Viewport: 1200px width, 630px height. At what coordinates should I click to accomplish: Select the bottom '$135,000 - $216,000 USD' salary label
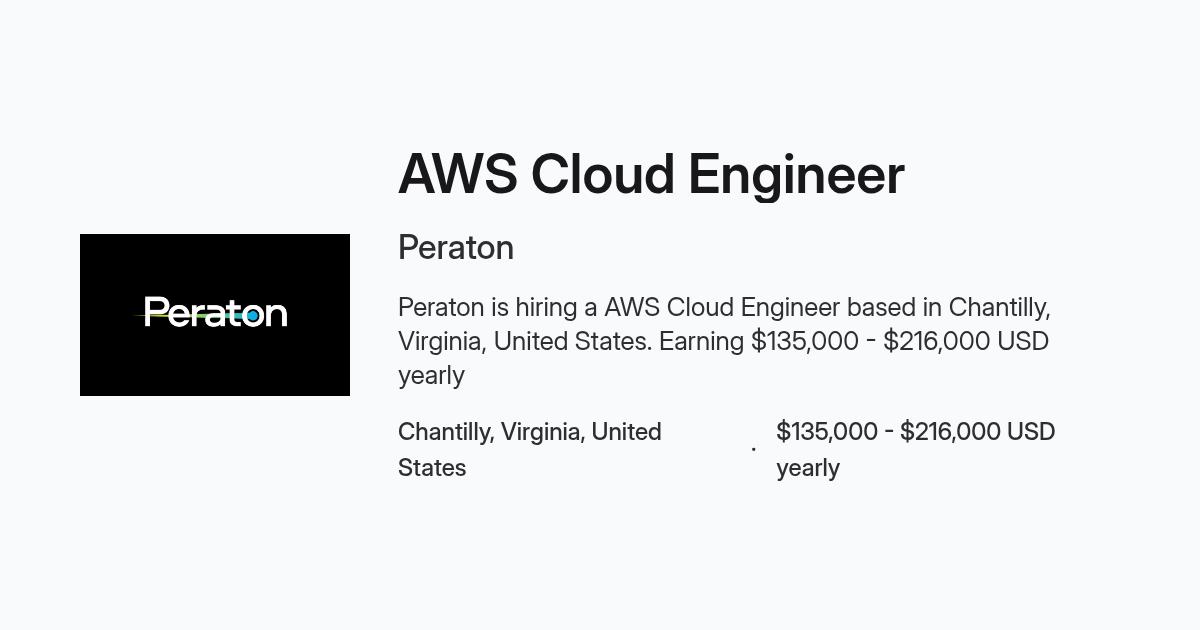point(916,432)
